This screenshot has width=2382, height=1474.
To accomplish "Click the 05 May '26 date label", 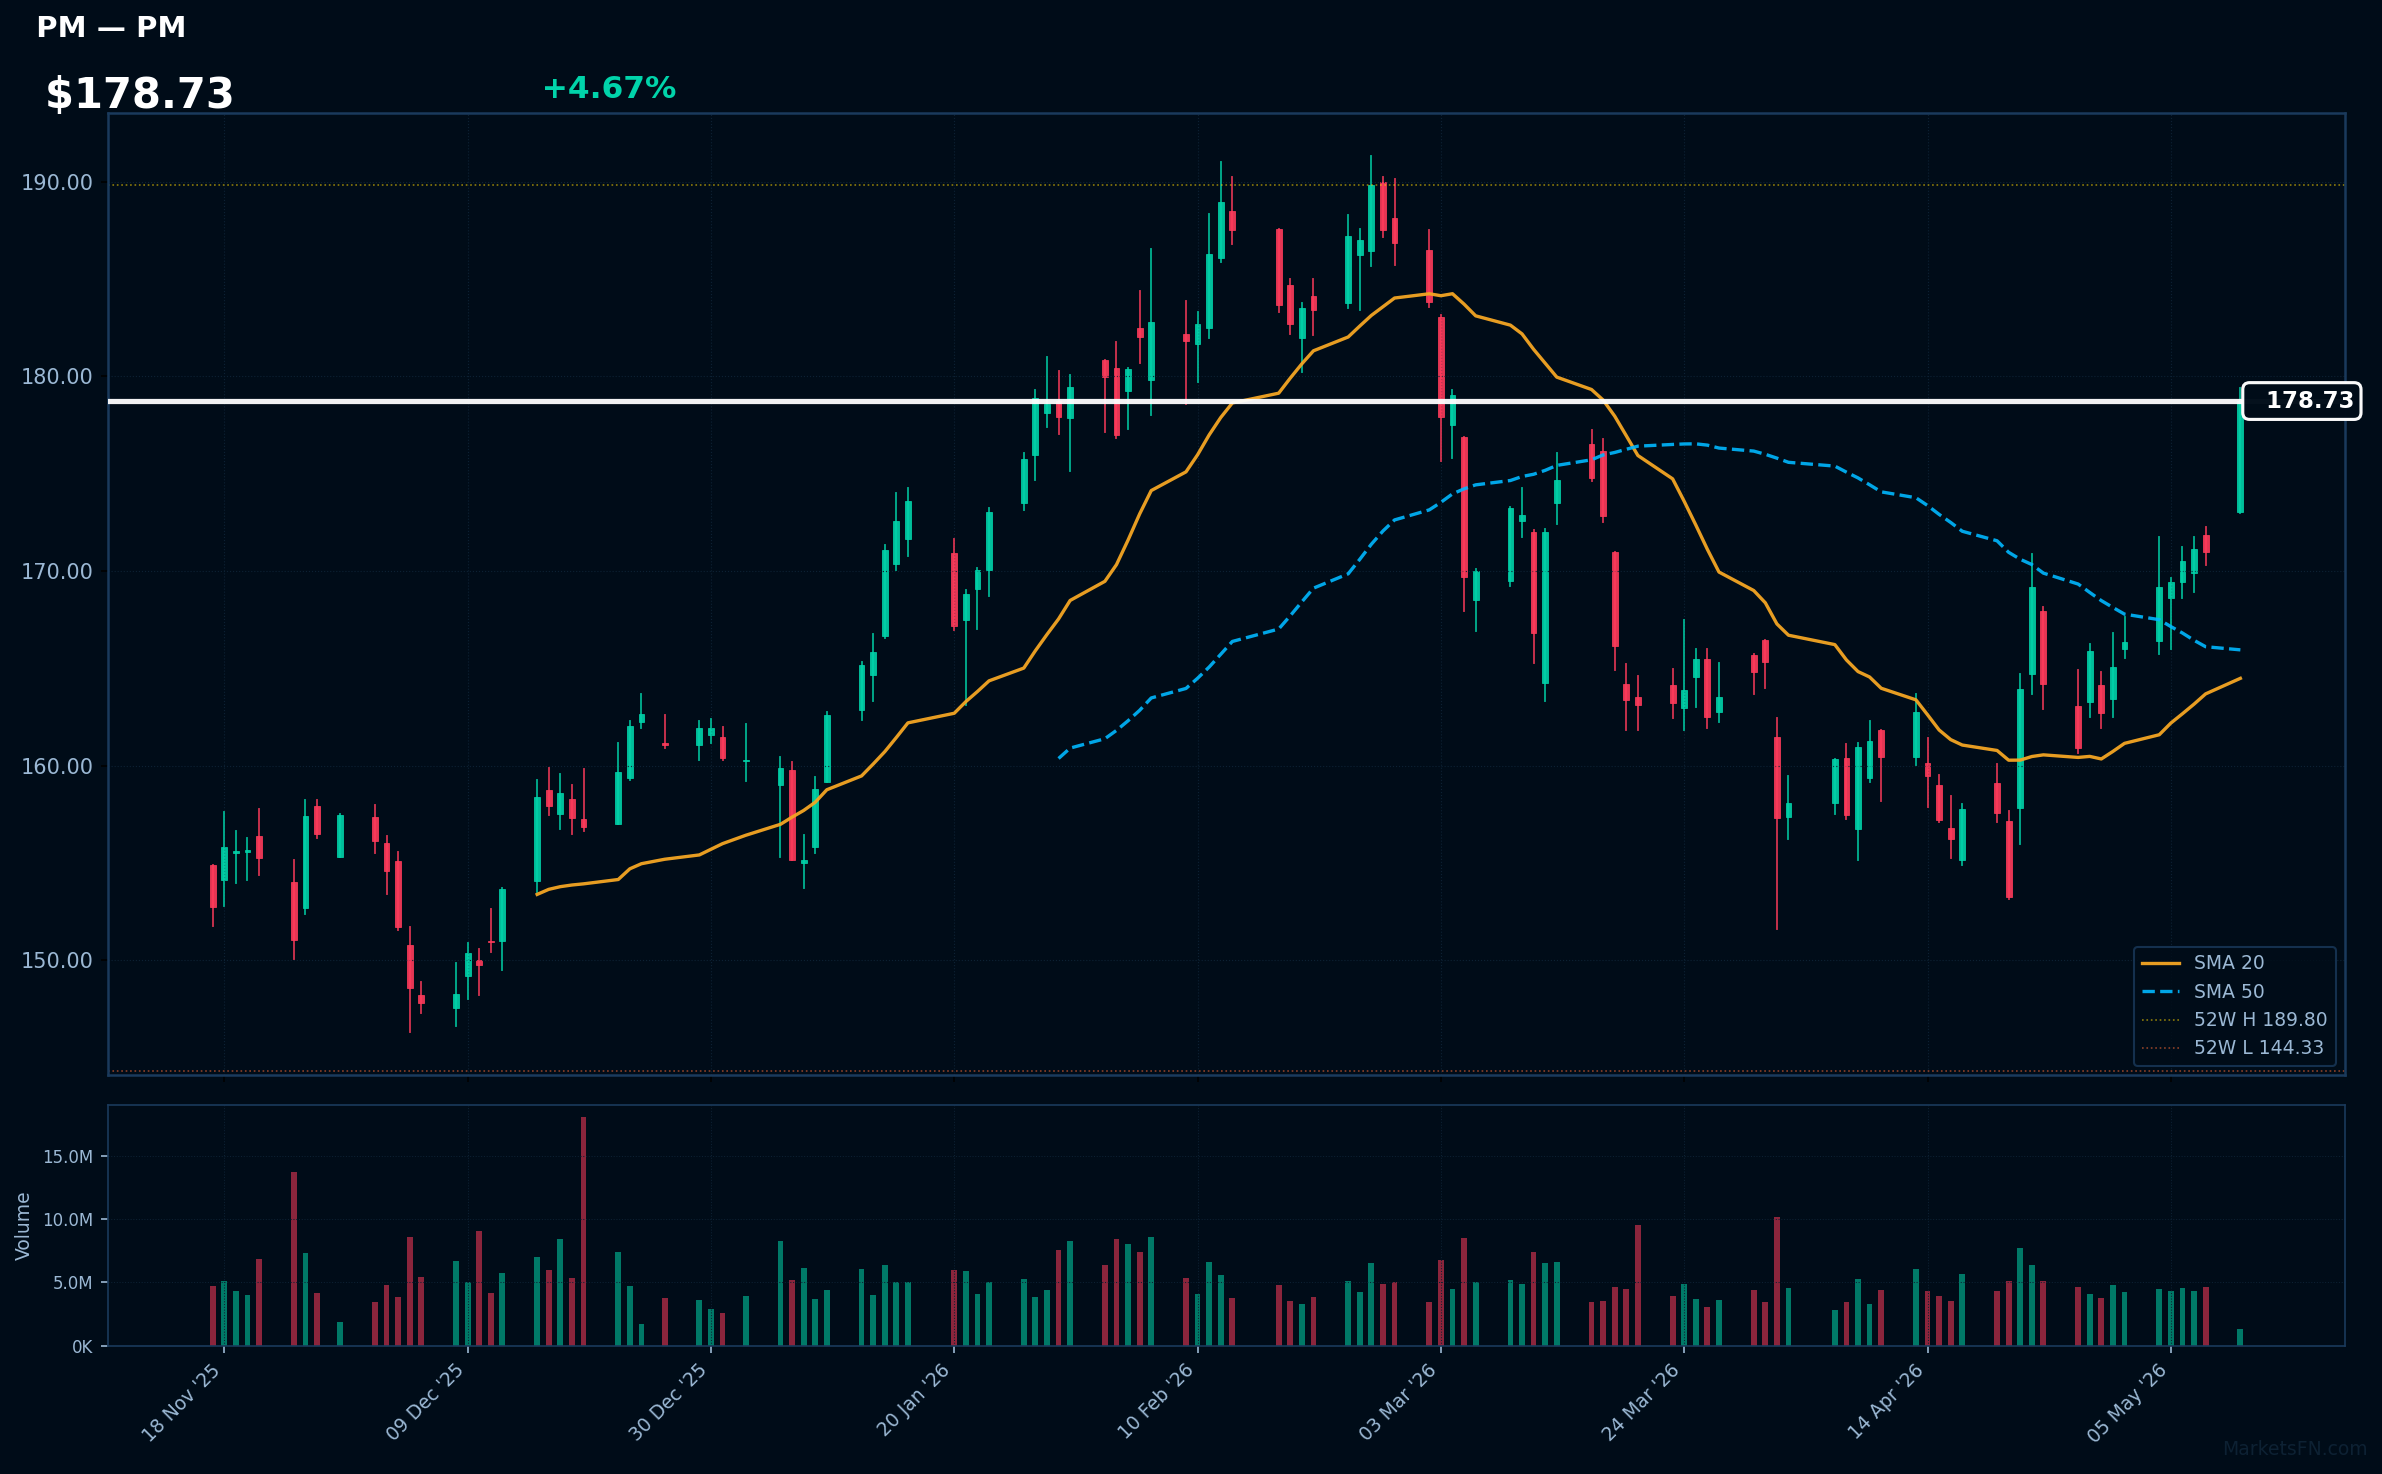I will (2127, 1402).
